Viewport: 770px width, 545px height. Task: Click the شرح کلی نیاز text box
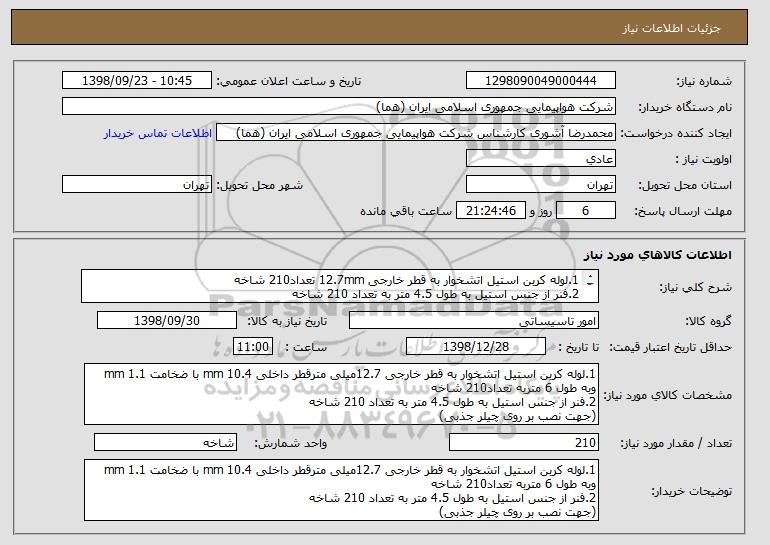click(340, 286)
